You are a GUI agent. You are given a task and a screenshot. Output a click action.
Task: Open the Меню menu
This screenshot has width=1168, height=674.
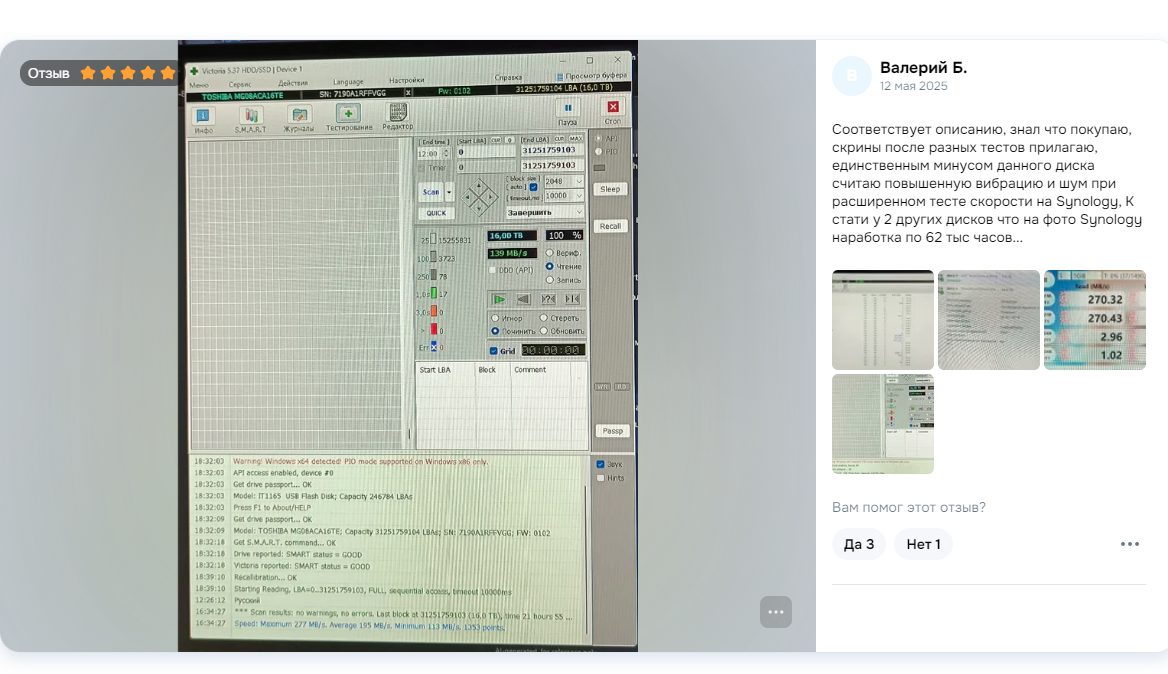199,86
